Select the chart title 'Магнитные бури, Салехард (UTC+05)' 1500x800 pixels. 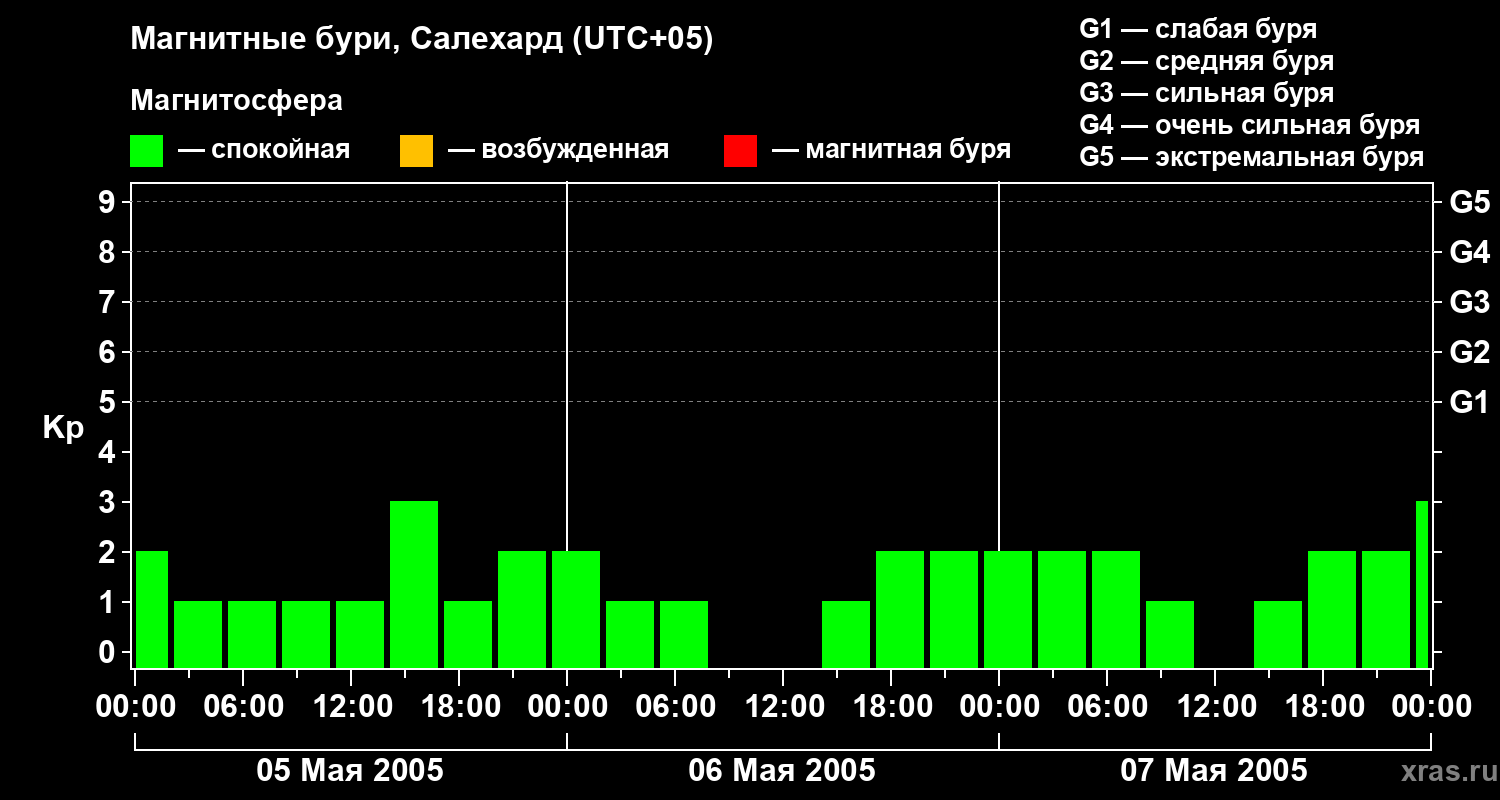pyautogui.click(x=422, y=40)
